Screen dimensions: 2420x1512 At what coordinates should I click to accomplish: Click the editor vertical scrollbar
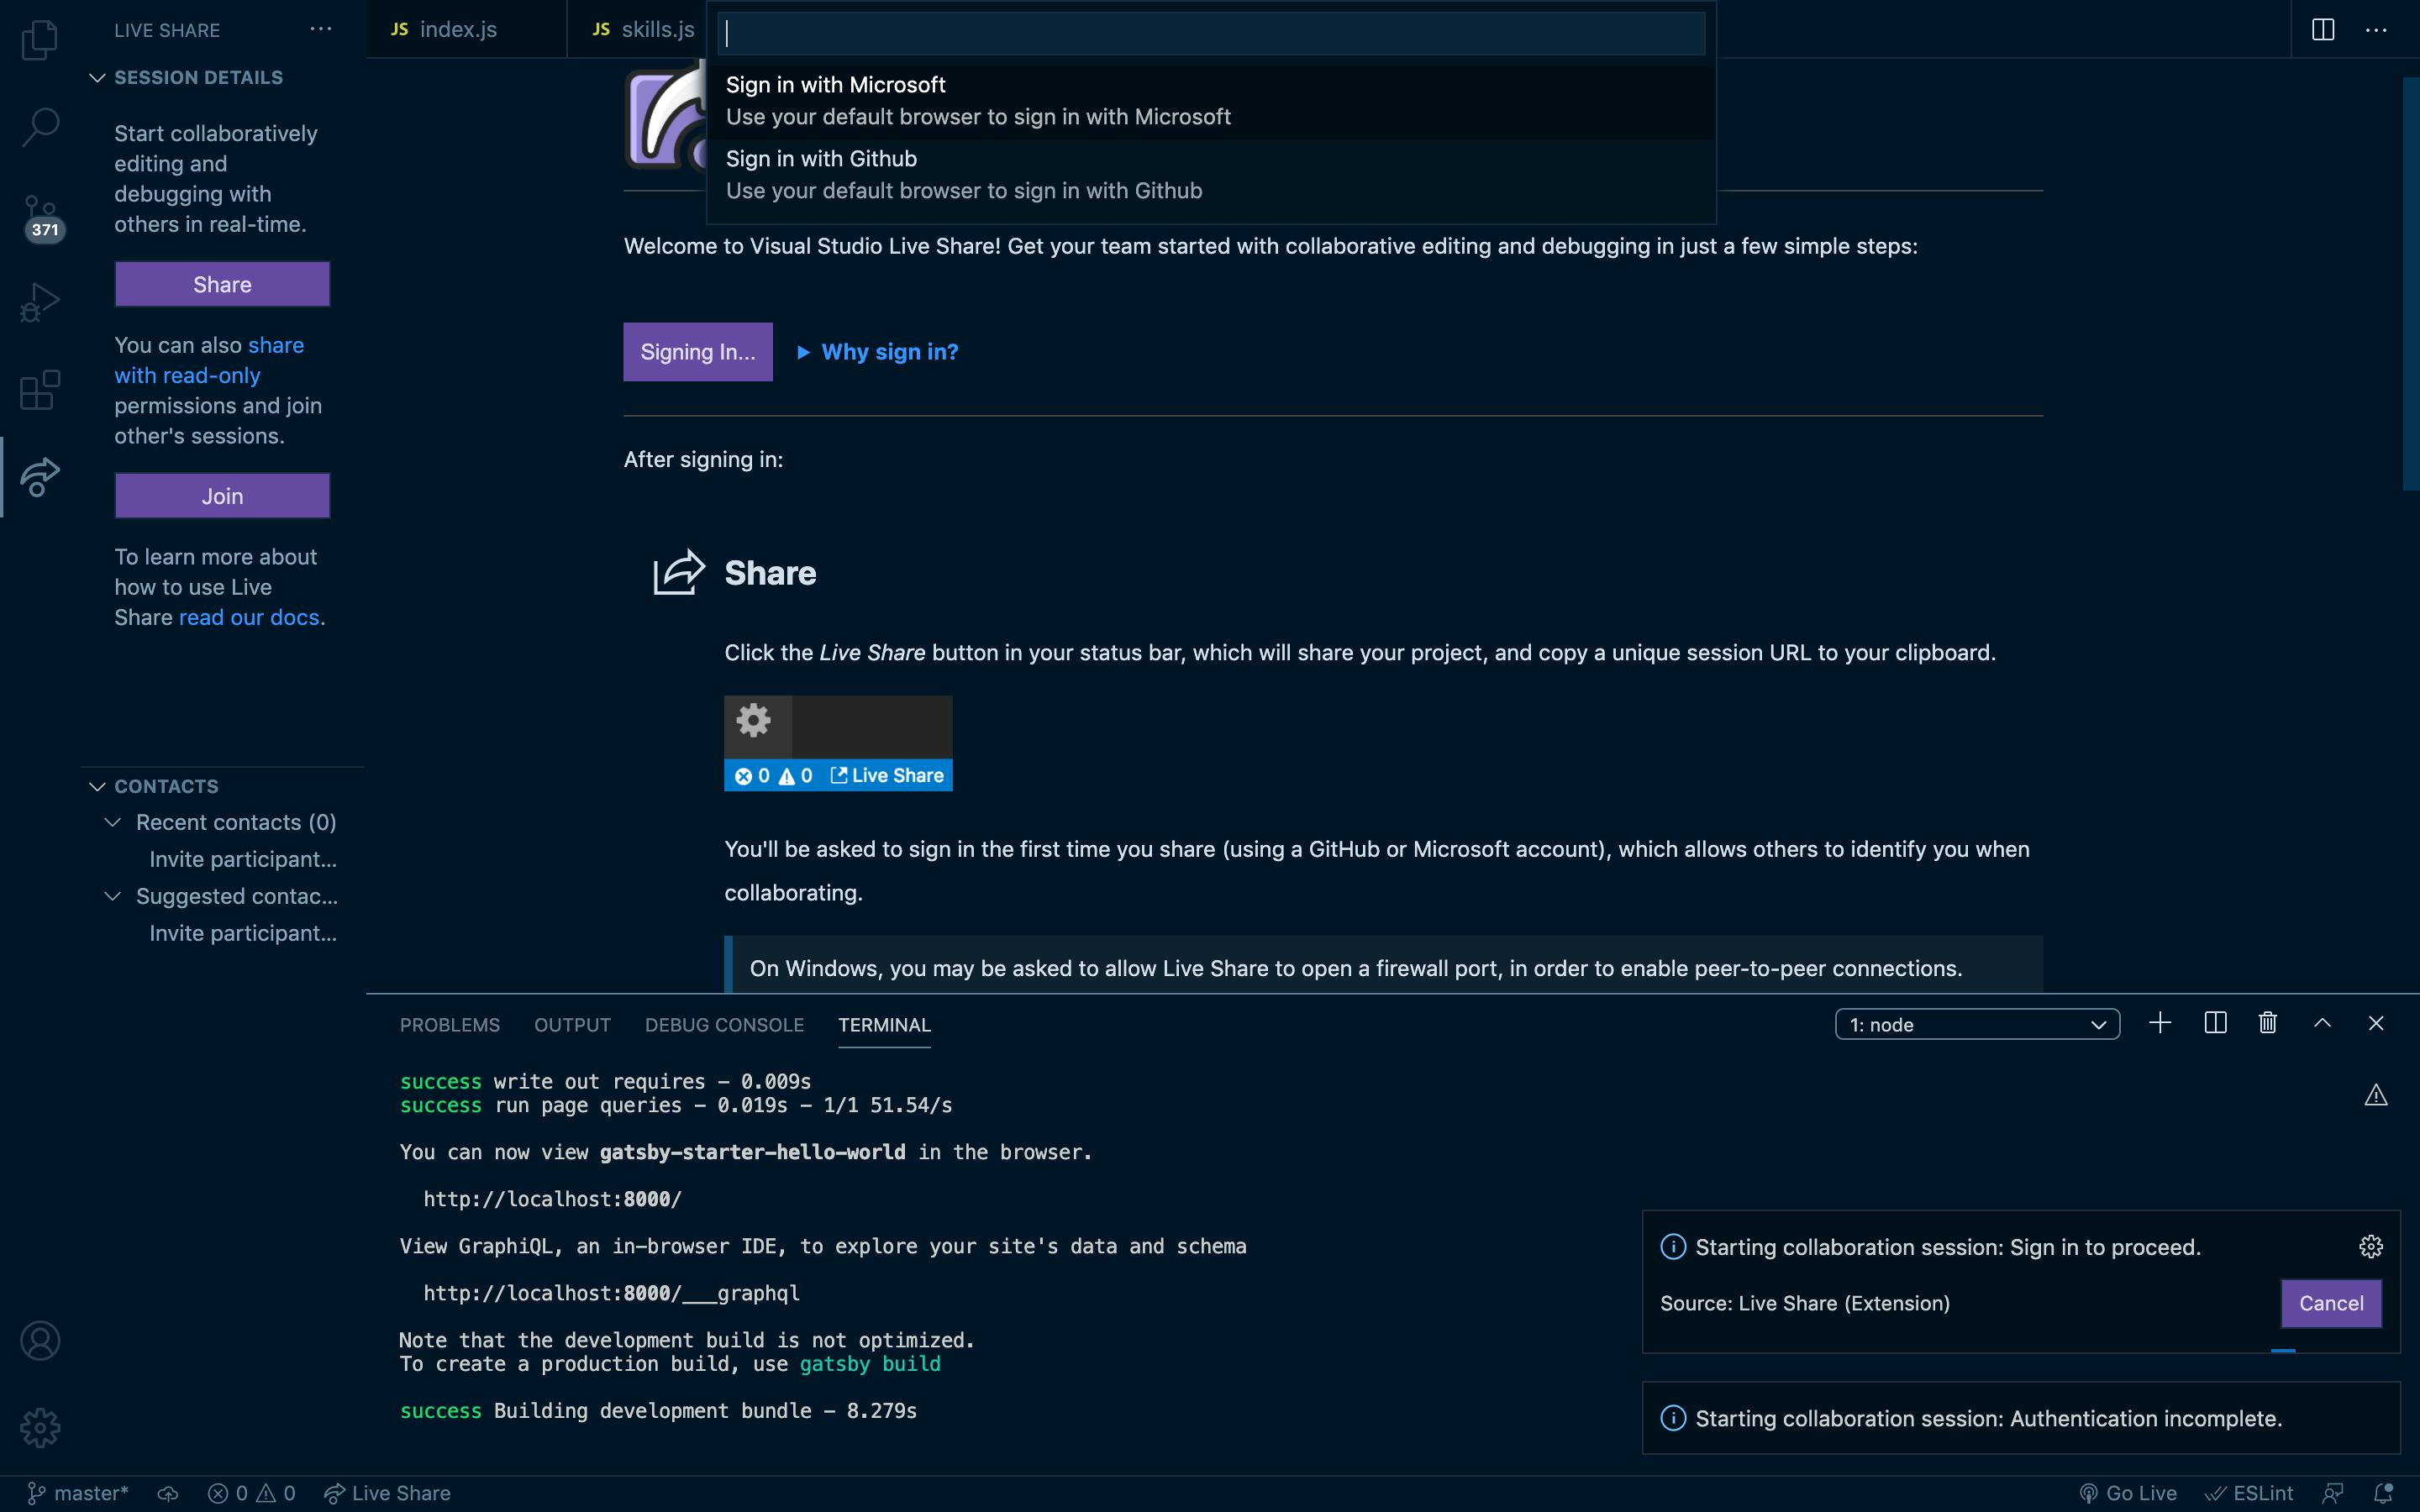pyautogui.click(x=2411, y=285)
